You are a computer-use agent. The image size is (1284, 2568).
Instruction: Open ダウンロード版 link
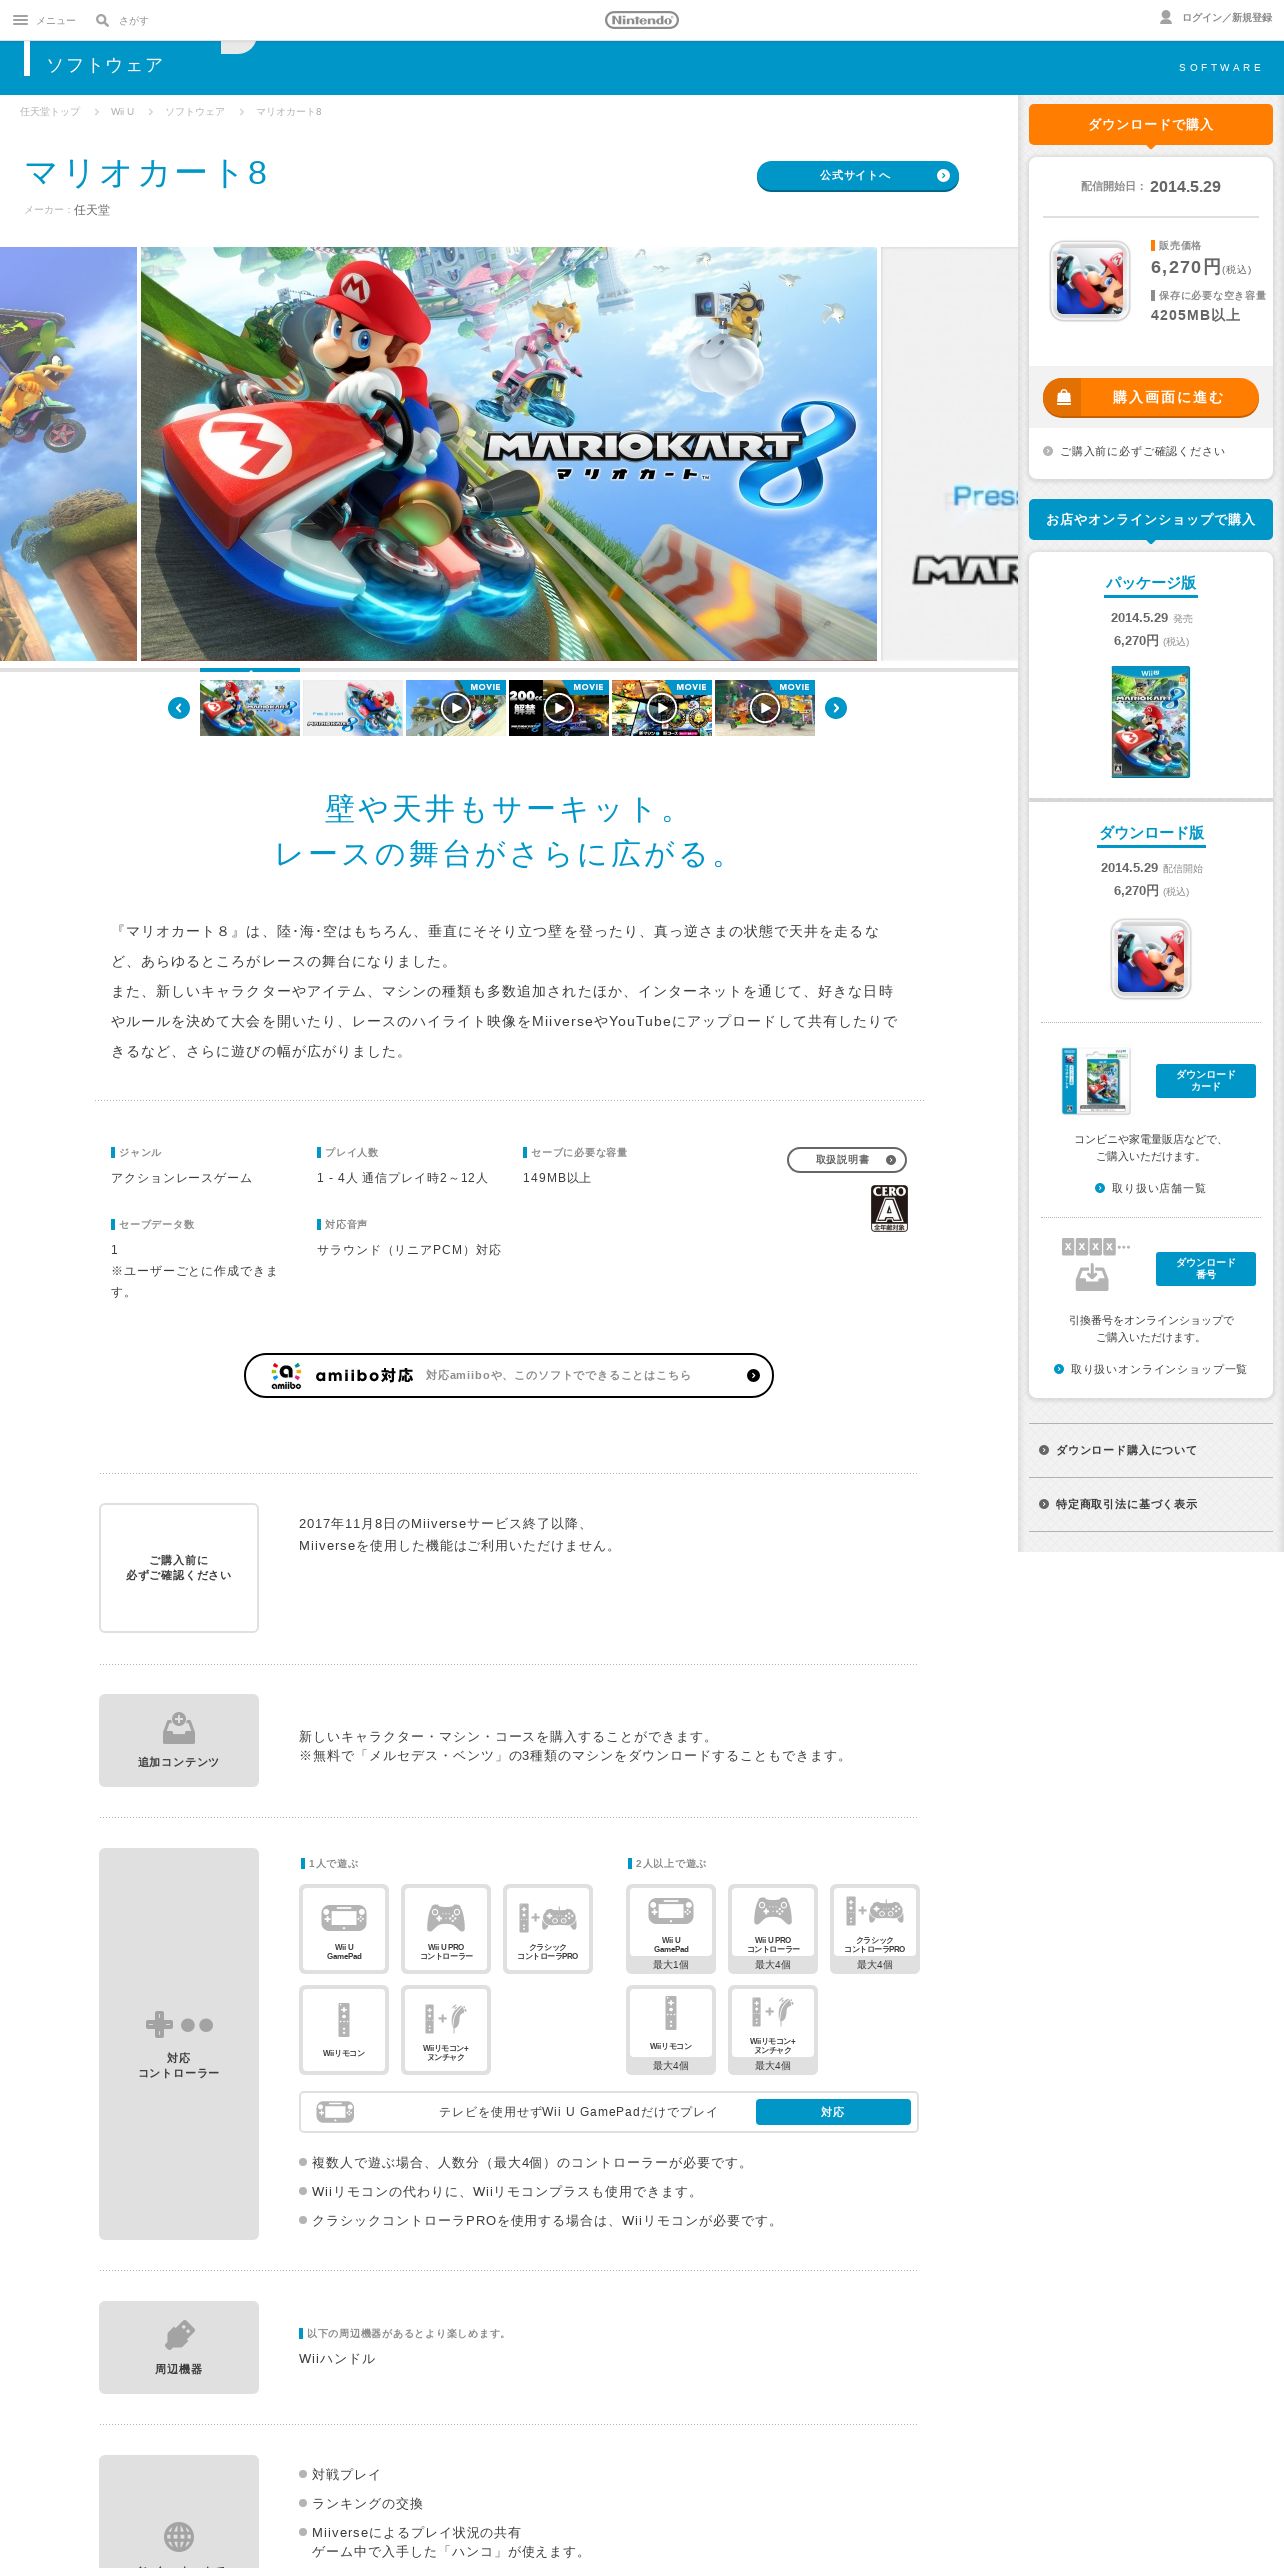(x=1151, y=833)
